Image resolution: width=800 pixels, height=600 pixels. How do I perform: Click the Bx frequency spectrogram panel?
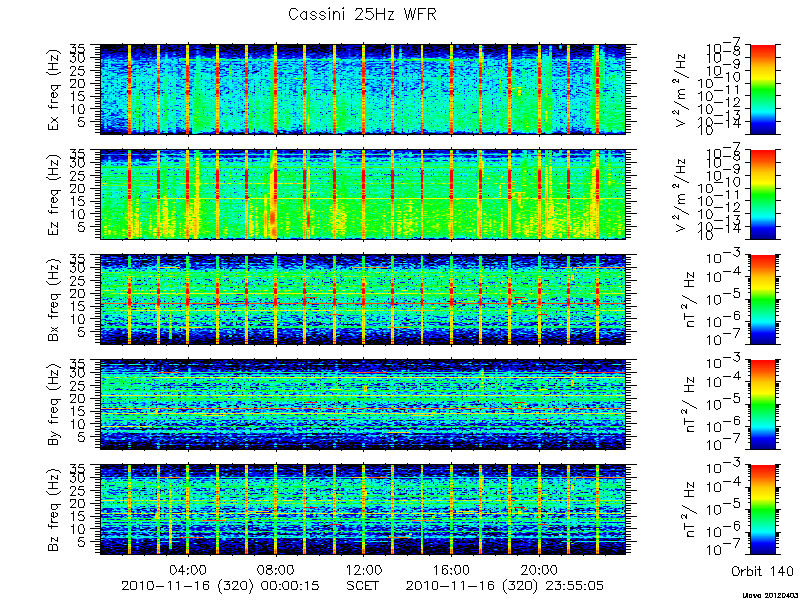pyautogui.click(x=363, y=299)
